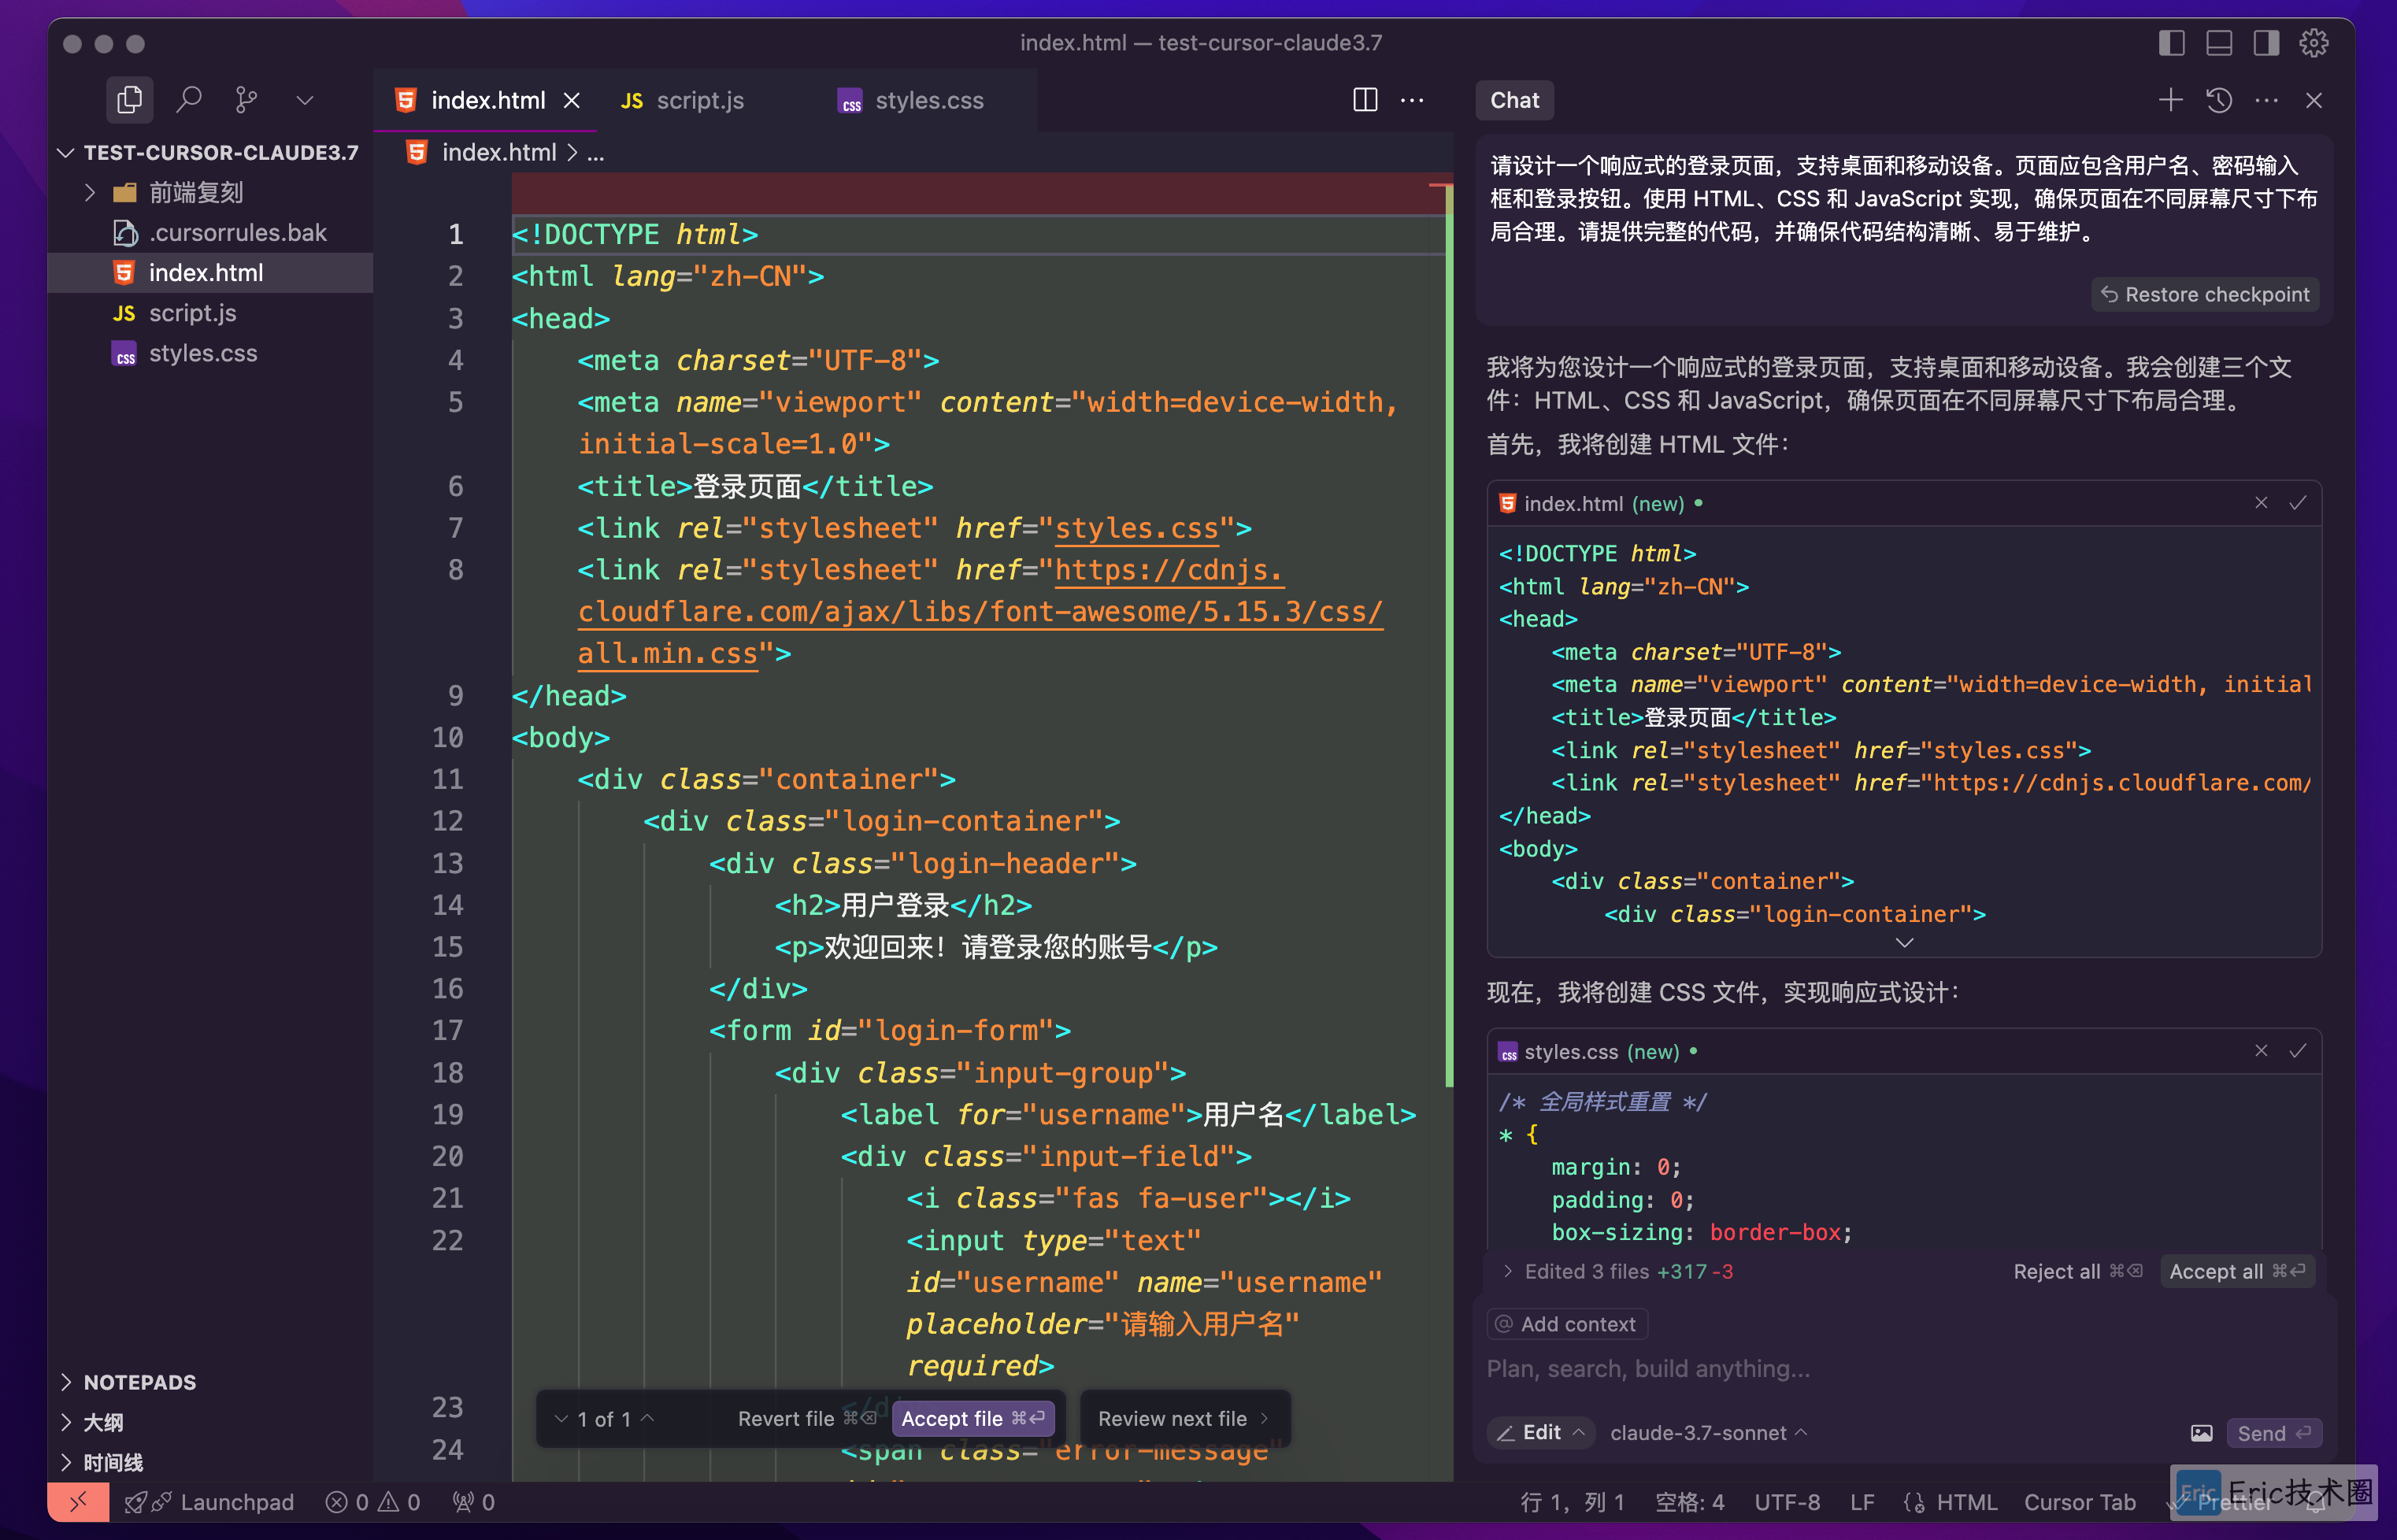Open editor more actions menu
The image size is (2397, 1540).
click(1412, 100)
